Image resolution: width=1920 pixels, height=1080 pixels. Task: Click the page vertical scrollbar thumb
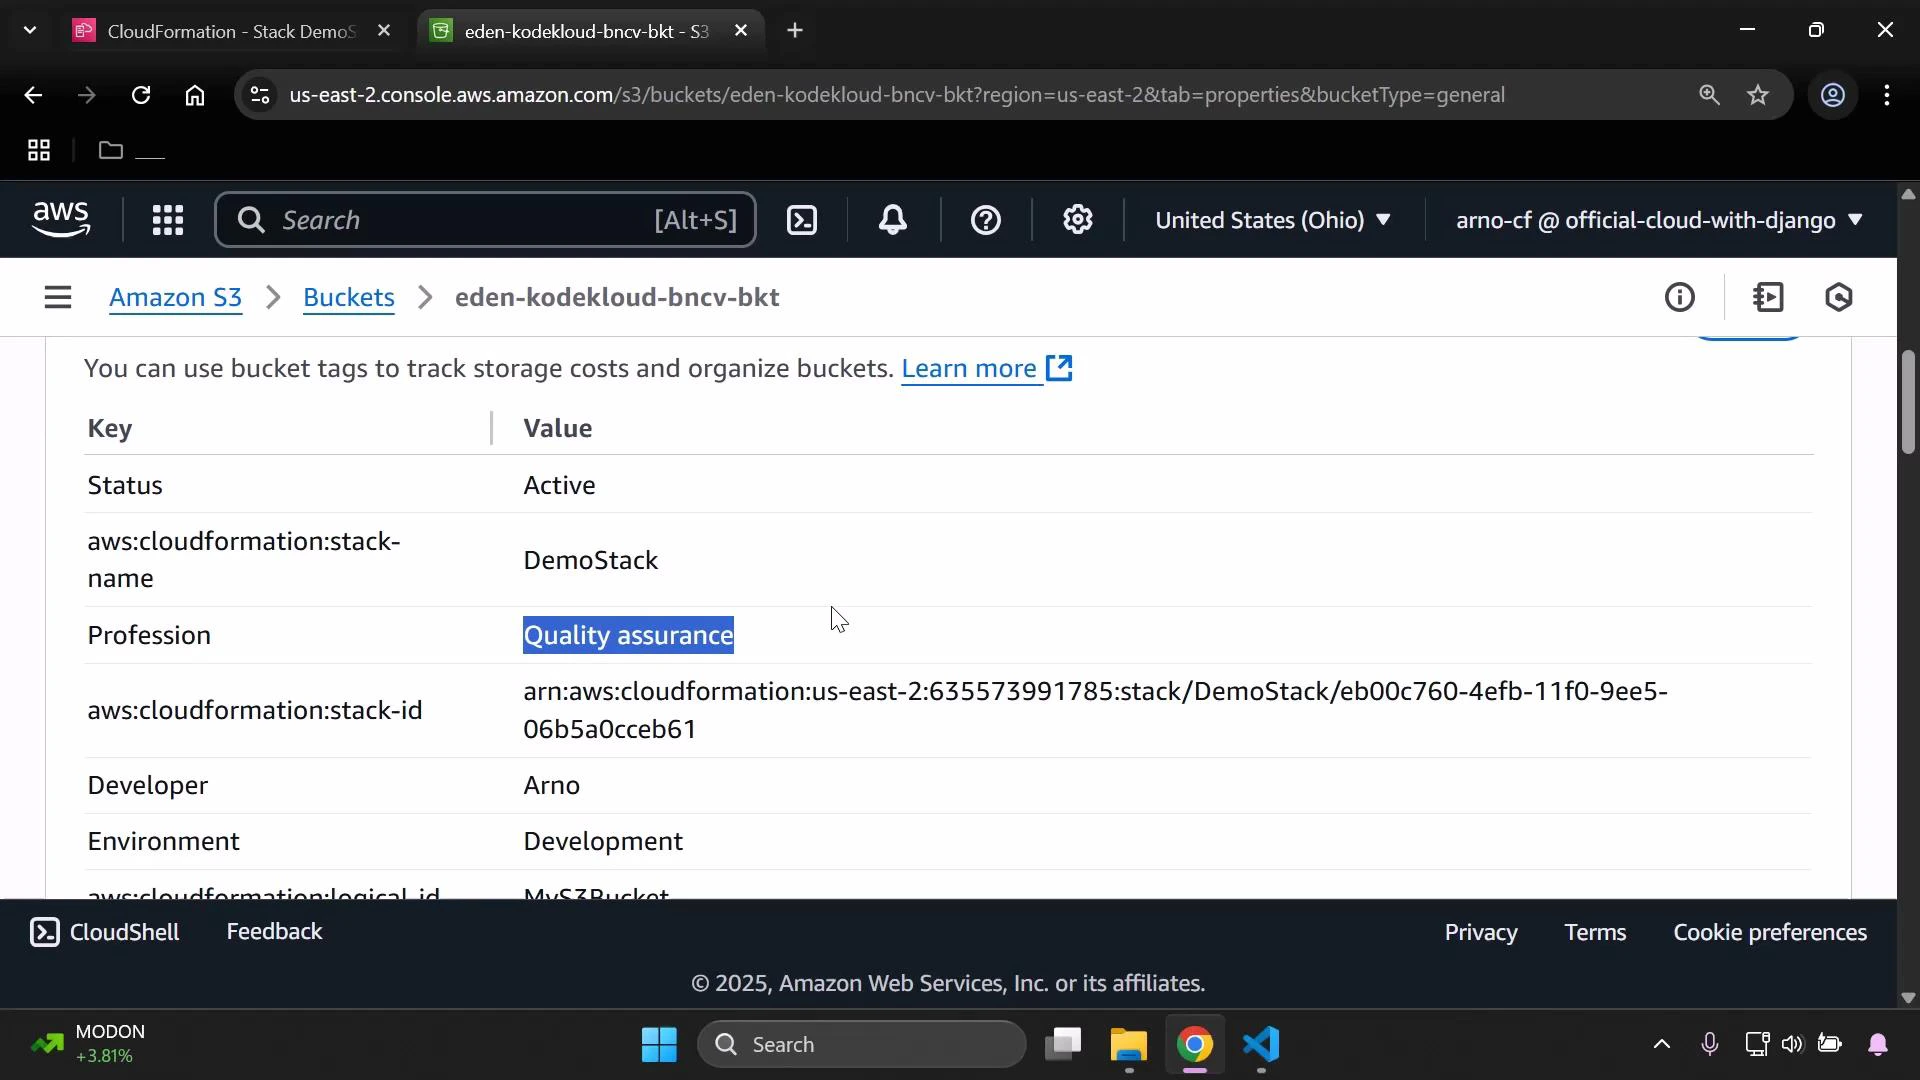point(1908,401)
